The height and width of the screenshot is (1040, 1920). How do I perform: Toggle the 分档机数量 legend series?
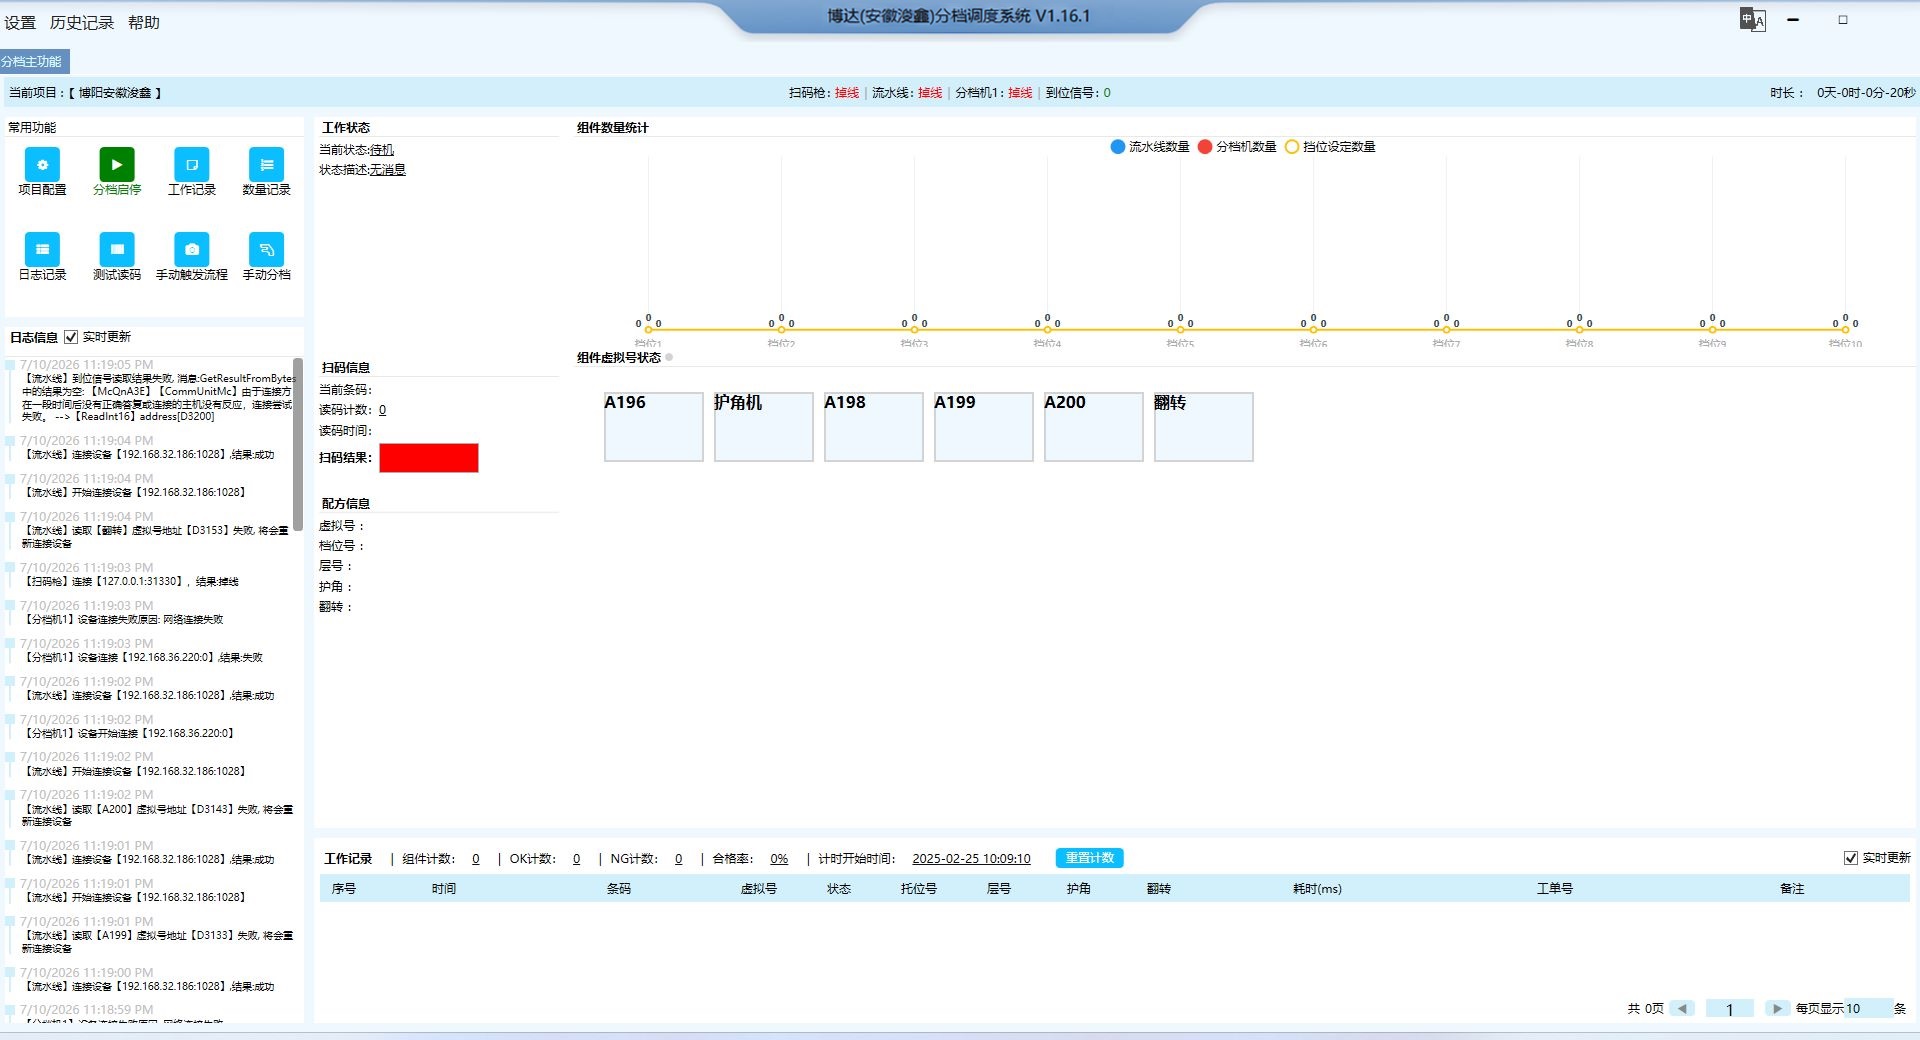point(1237,147)
